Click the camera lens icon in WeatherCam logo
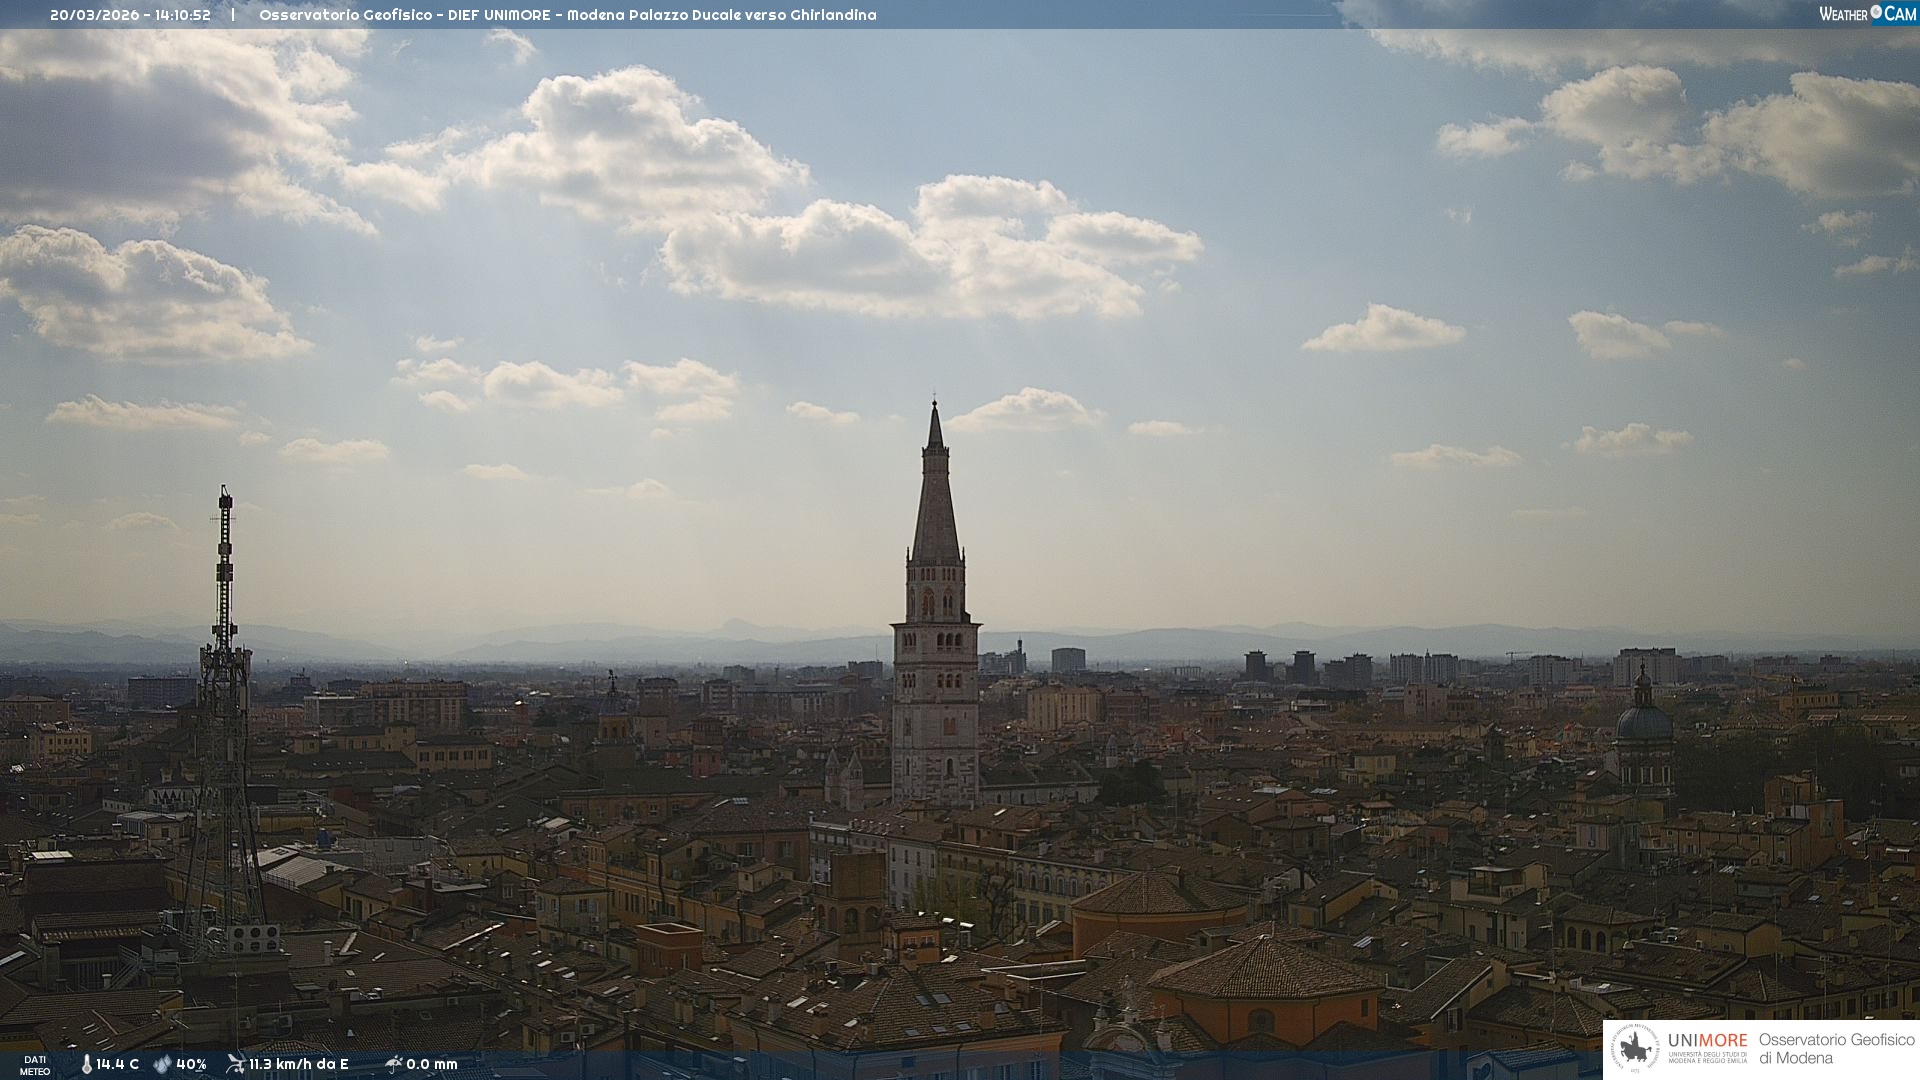Image resolution: width=1920 pixels, height=1080 pixels. (1876, 12)
